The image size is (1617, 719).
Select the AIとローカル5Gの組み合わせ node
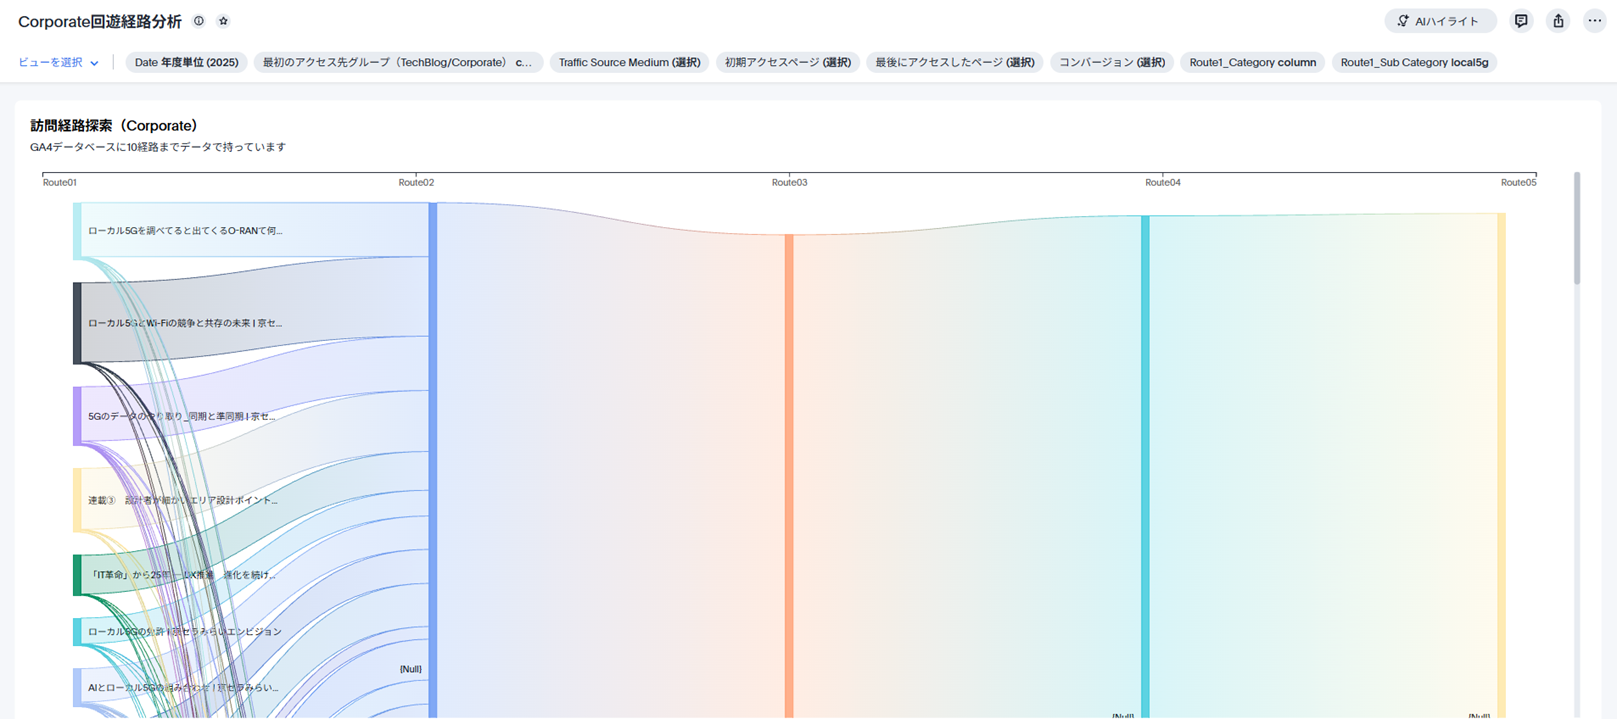(x=78, y=688)
